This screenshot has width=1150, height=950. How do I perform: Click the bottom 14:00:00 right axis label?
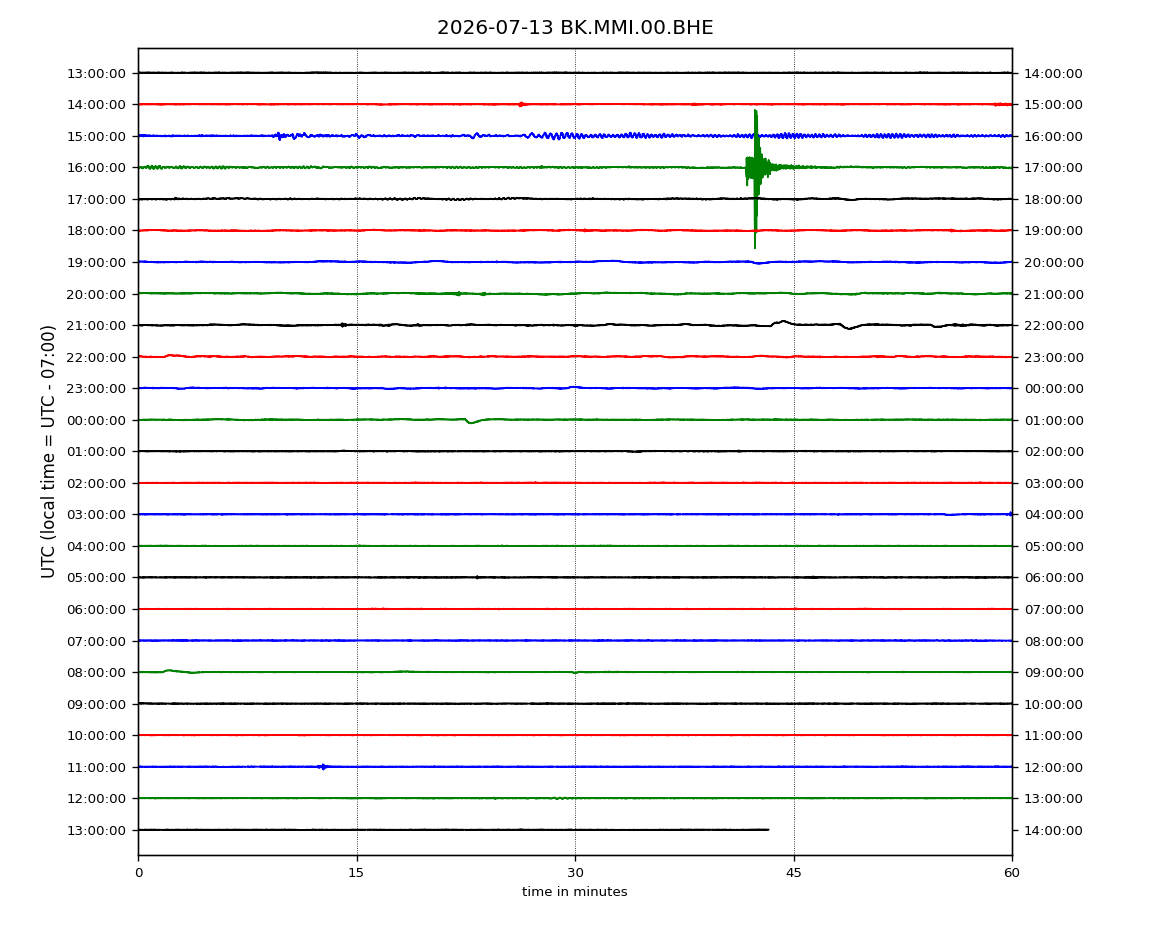1053,830
